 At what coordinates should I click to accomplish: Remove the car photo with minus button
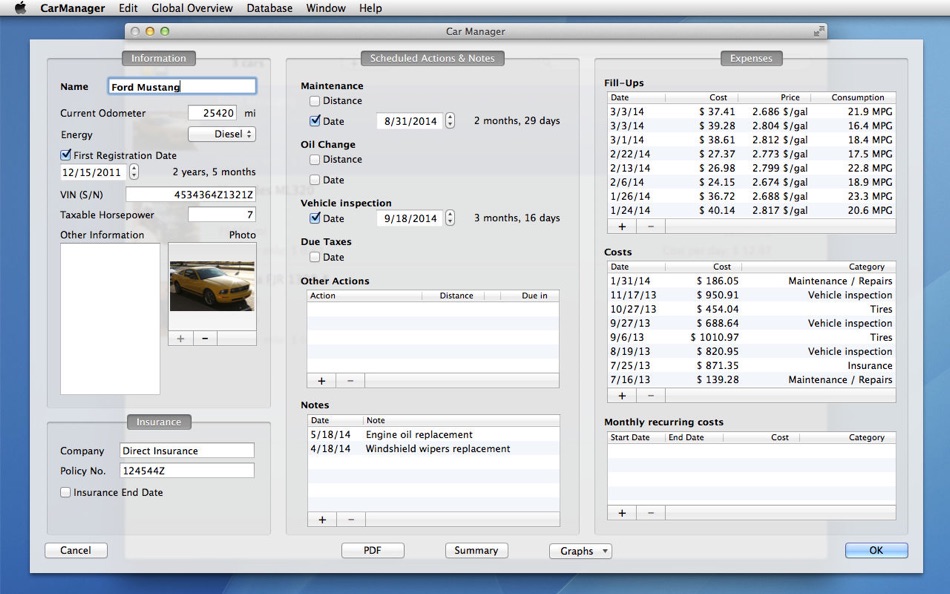pyautogui.click(x=205, y=338)
